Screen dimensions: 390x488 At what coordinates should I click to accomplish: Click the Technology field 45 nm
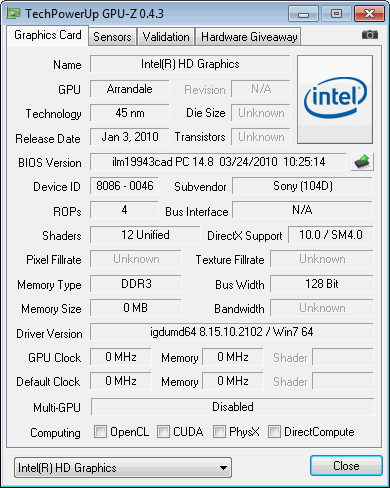point(130,113)
